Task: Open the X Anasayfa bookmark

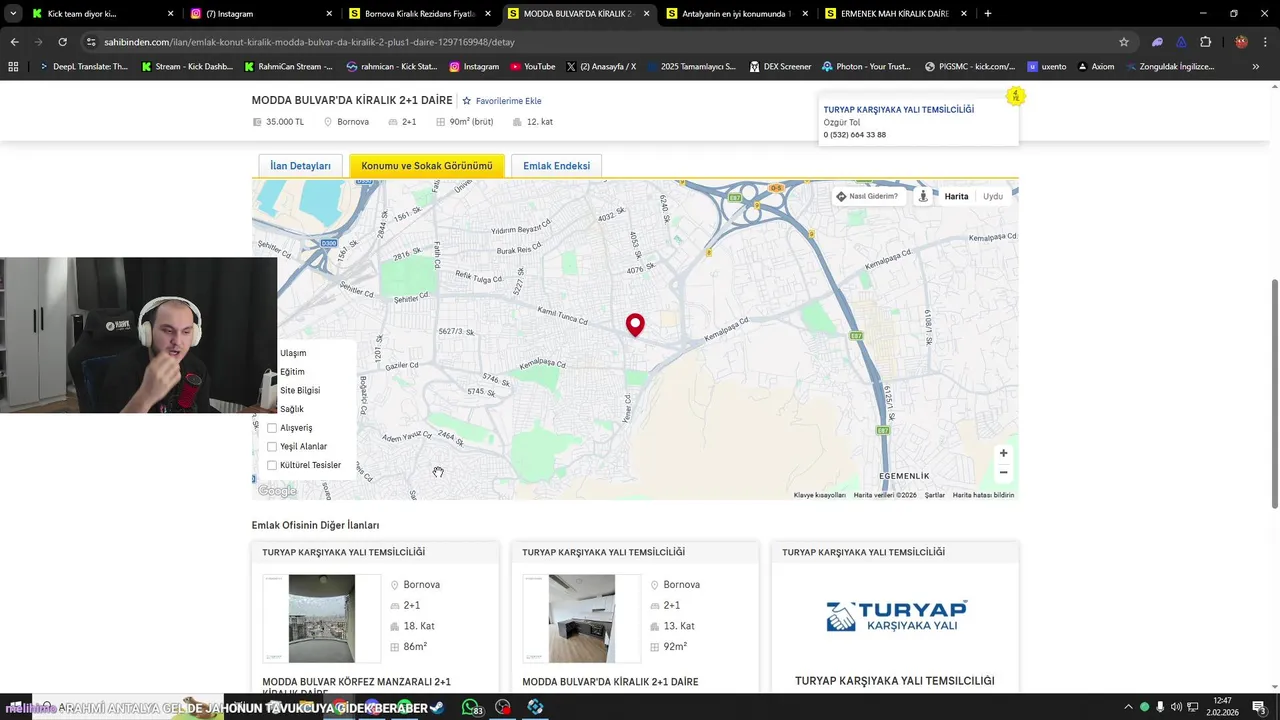Action: (x=601, y=66)
